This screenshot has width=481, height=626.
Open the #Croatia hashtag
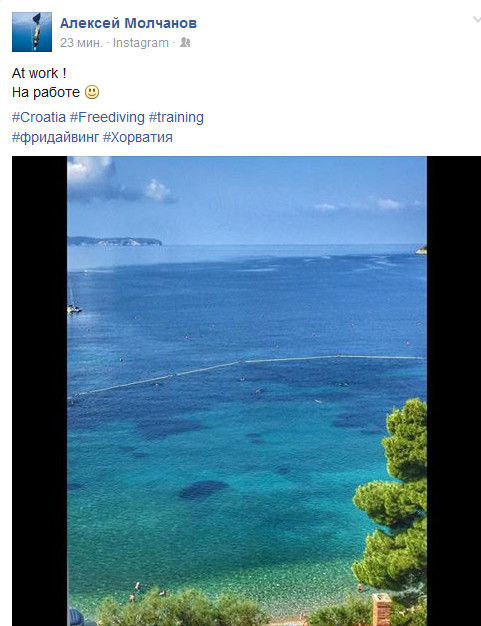coord(39,117)
